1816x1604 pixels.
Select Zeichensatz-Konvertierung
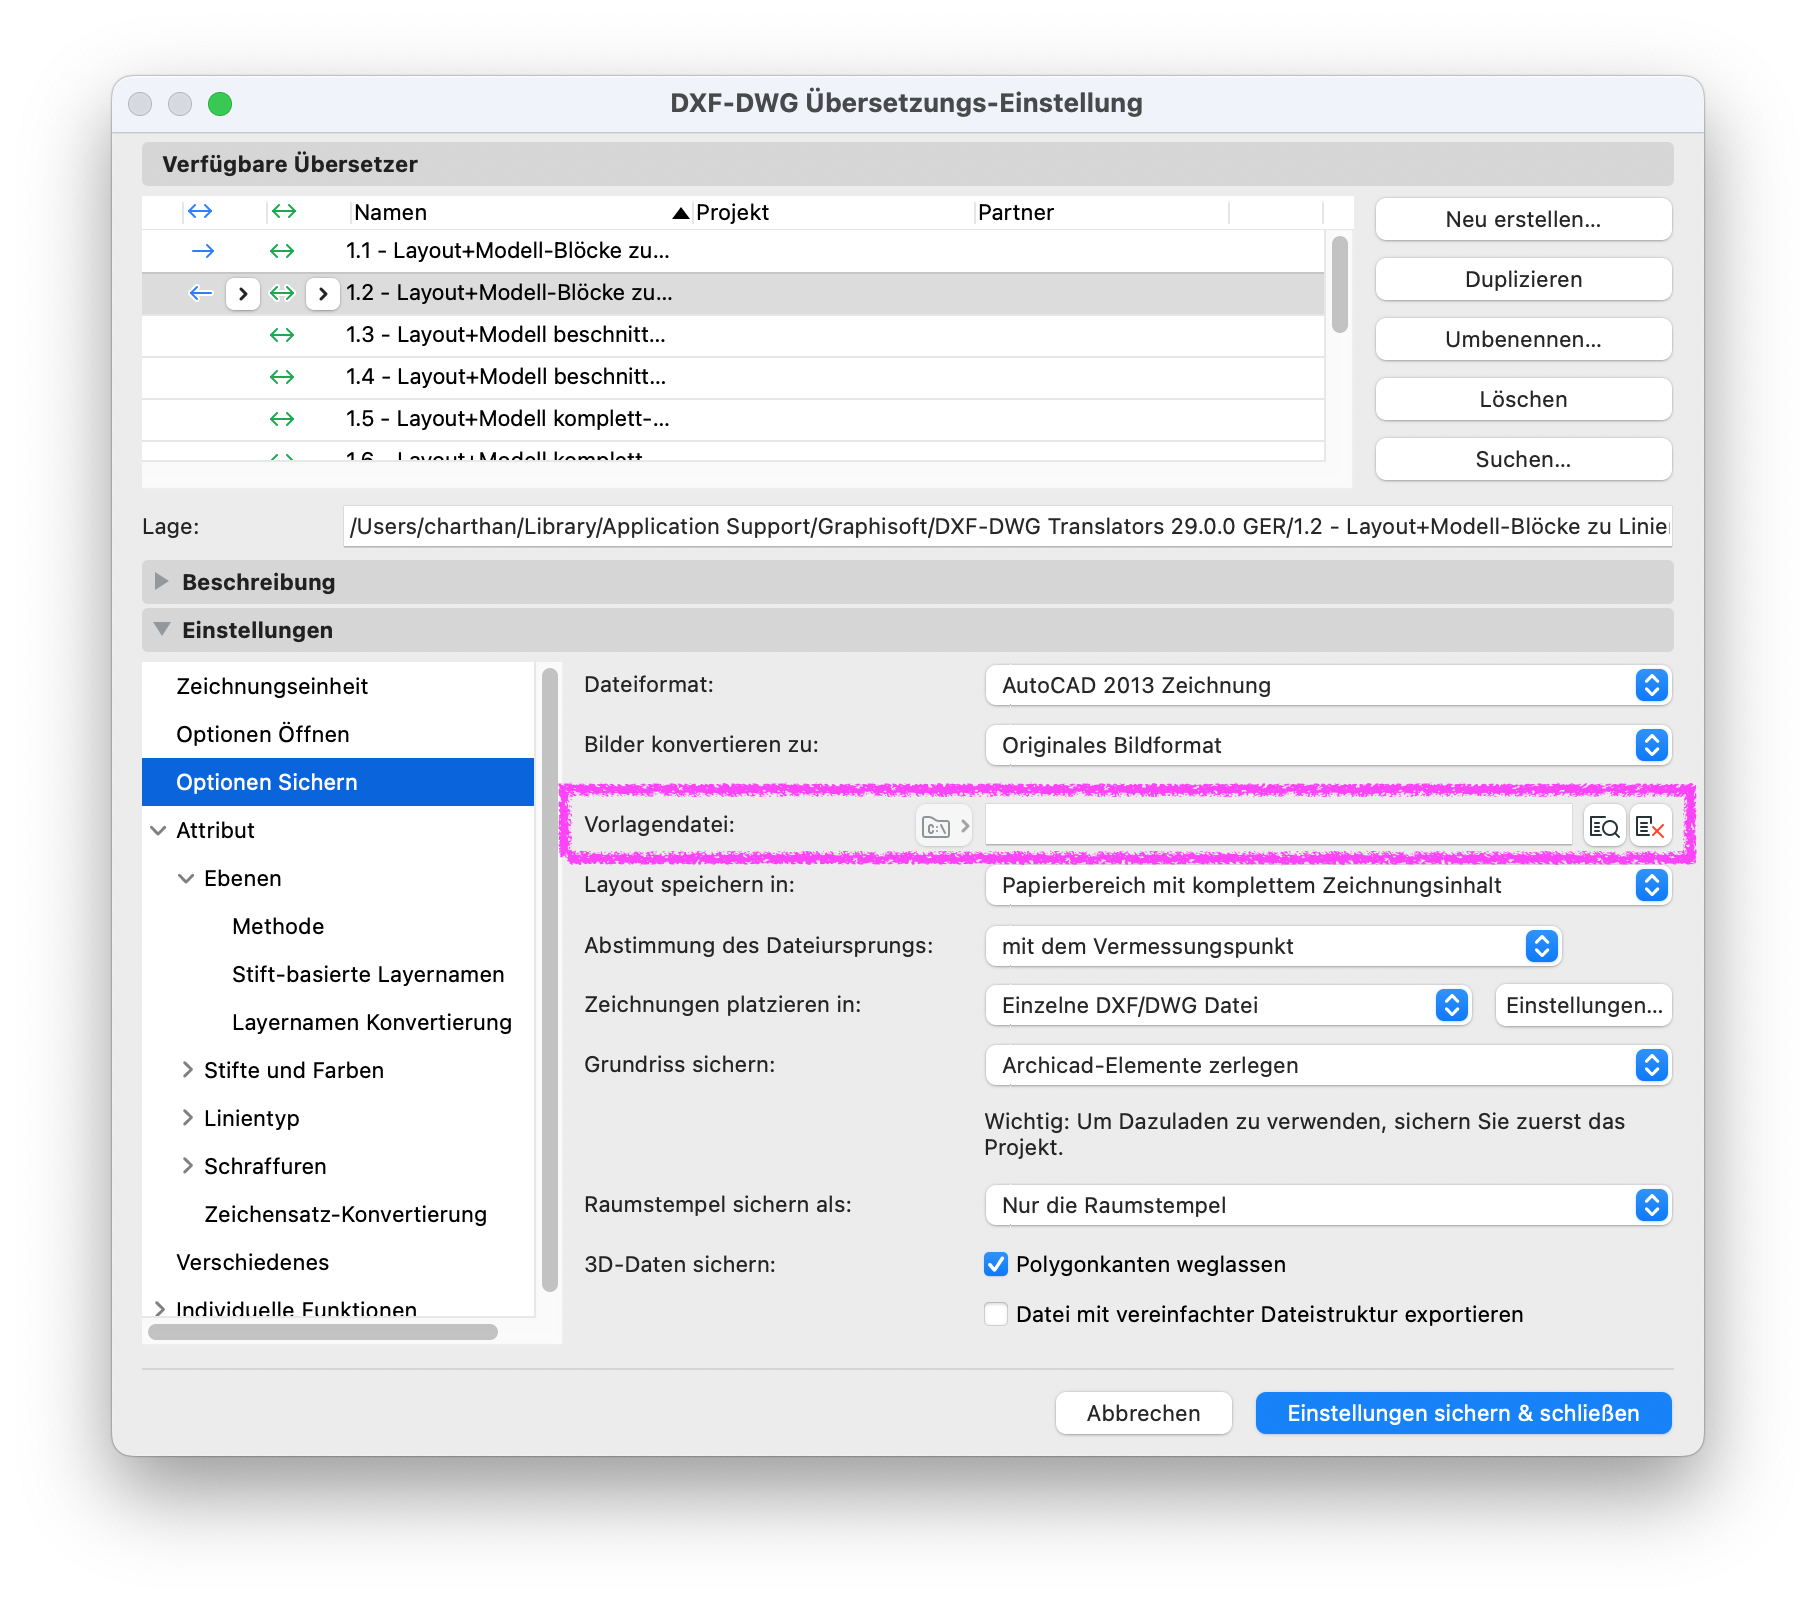(338, 1214)
